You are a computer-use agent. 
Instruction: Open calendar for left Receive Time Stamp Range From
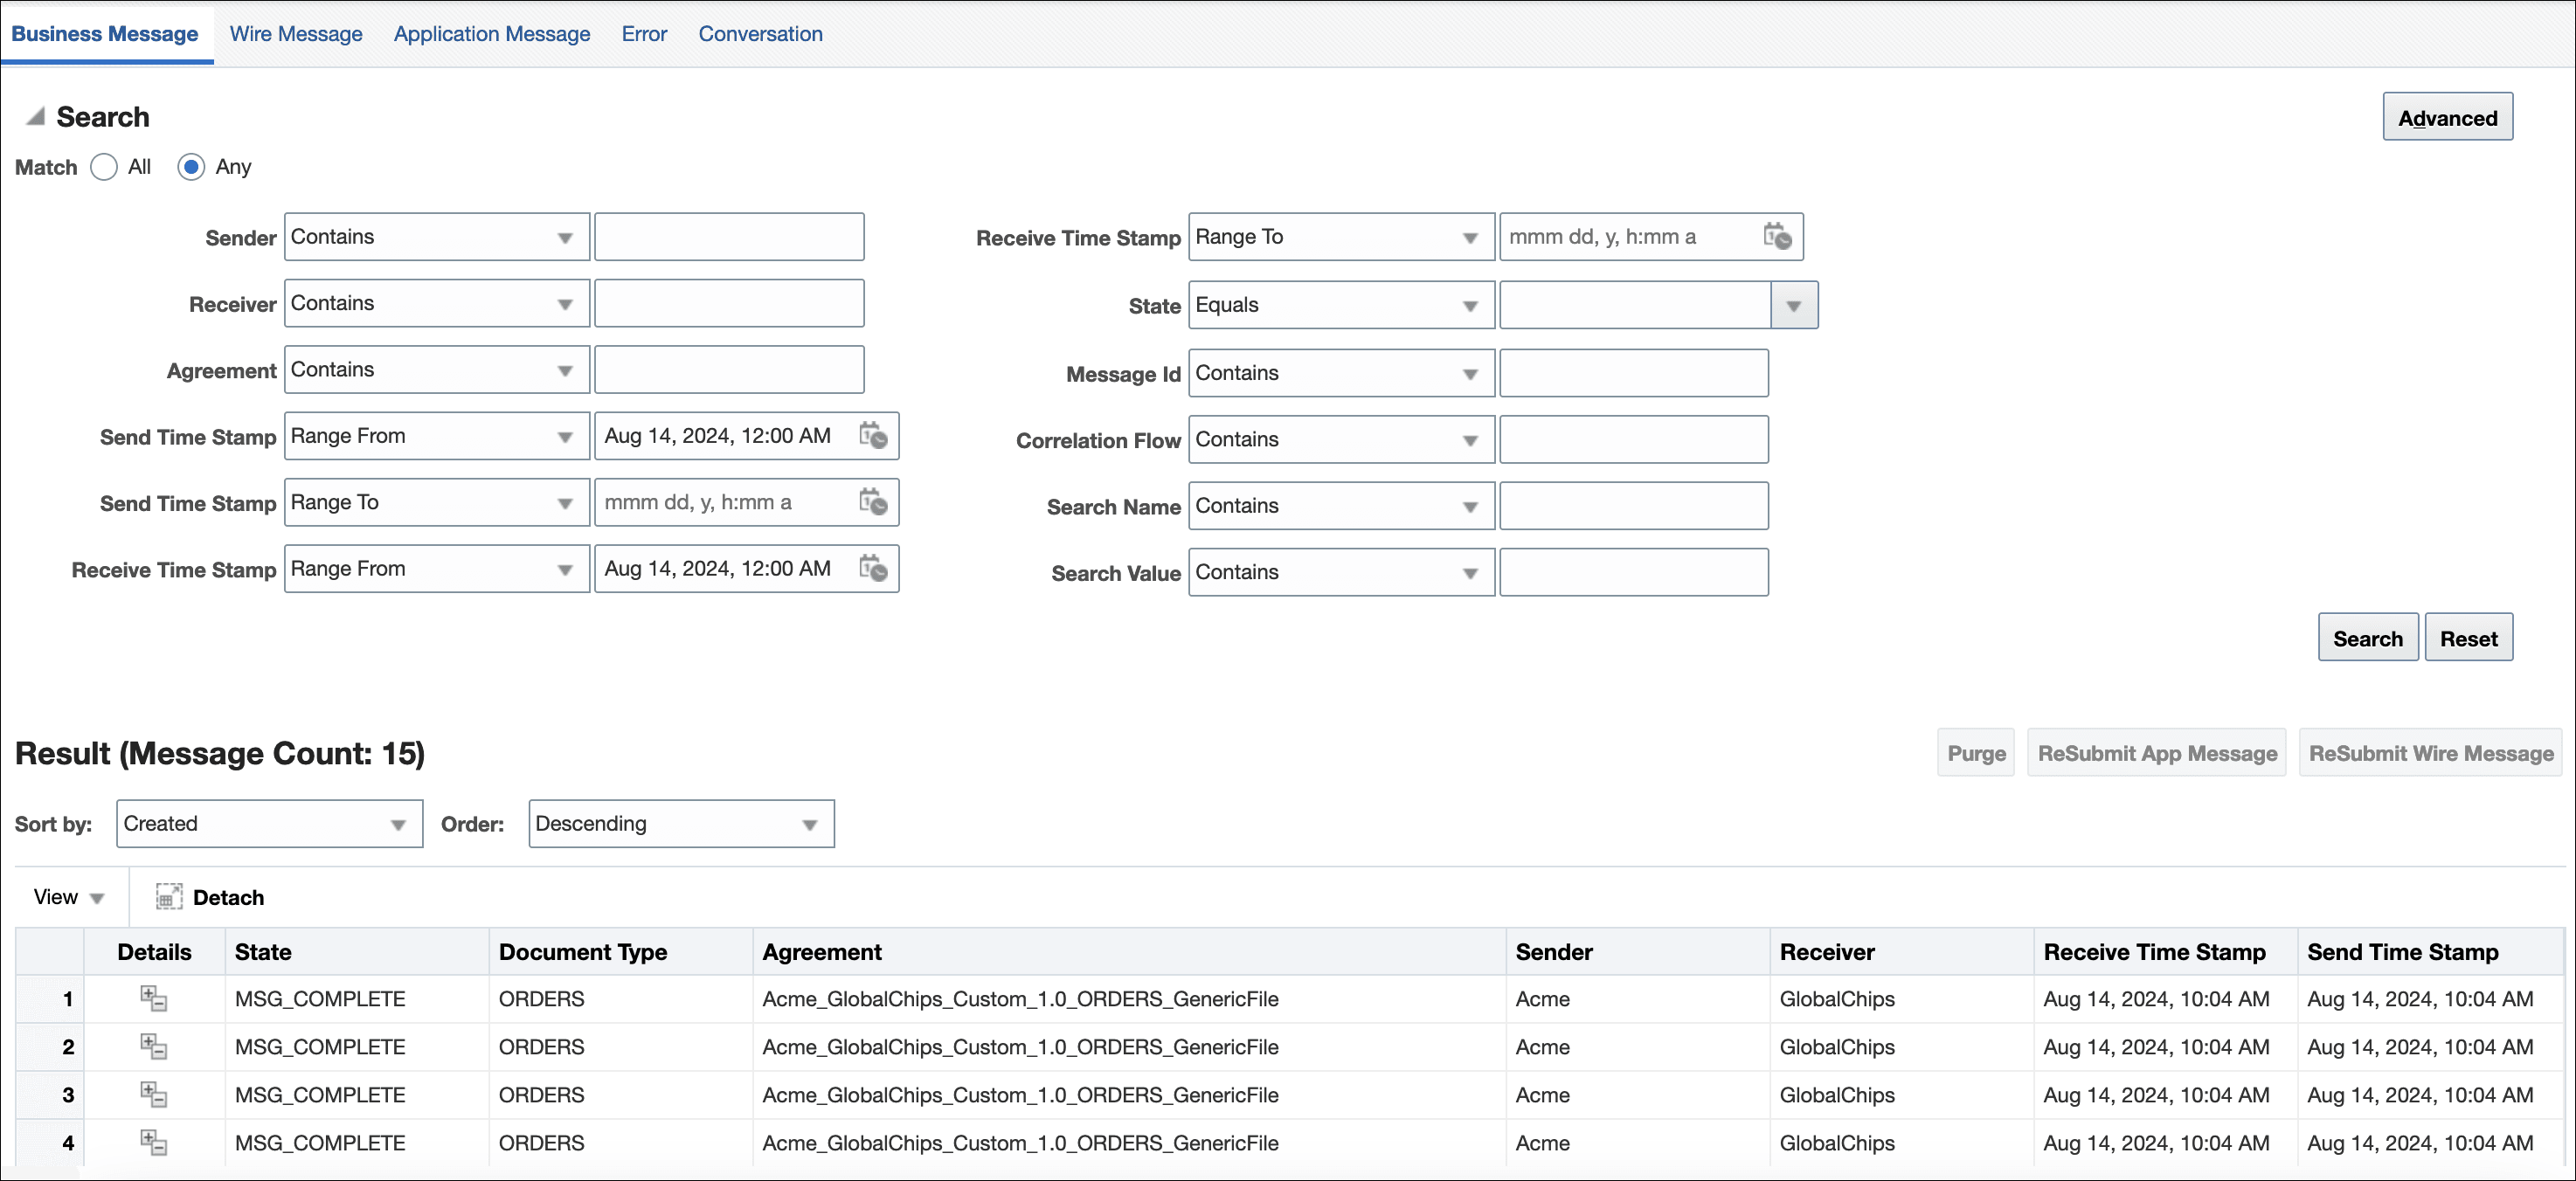point(873,568)
